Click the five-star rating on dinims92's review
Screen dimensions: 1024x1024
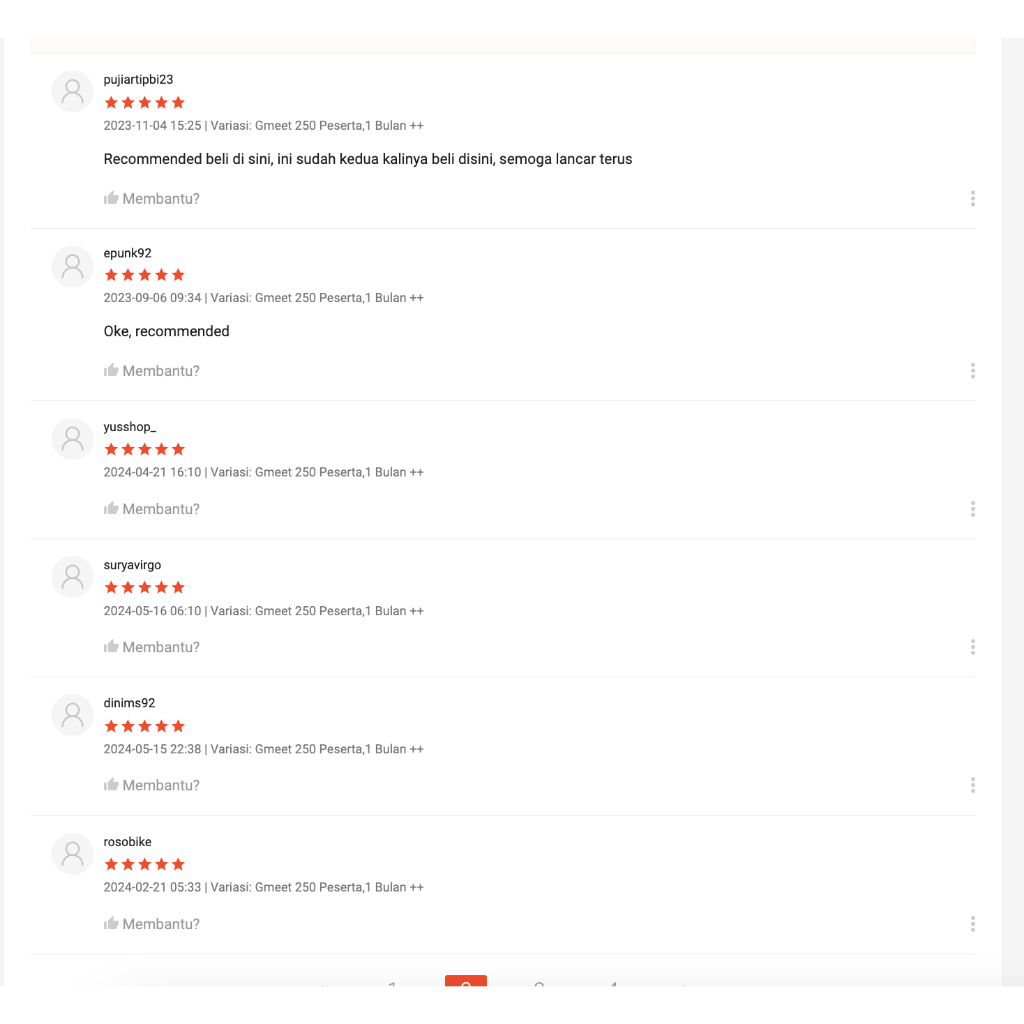pos(145,726)
